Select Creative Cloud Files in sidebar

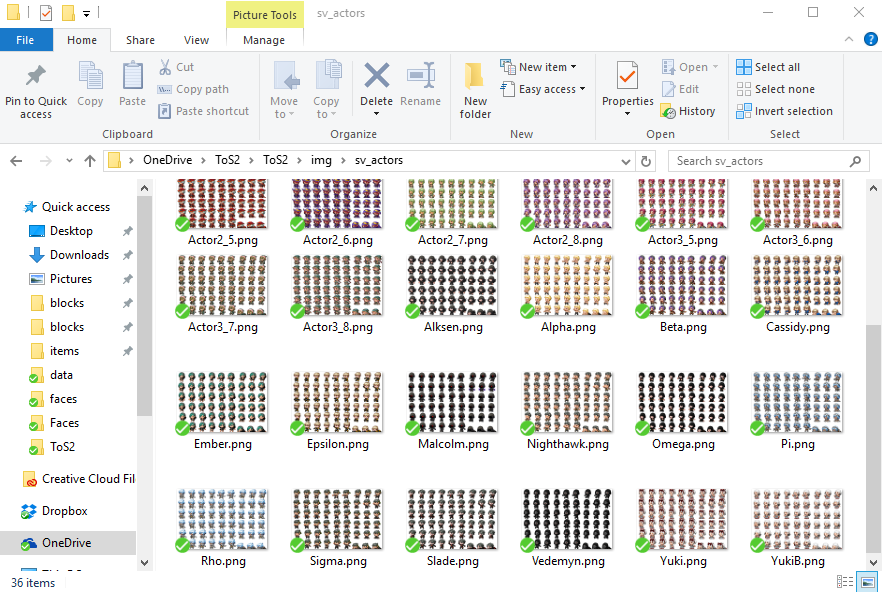point(88,479)
